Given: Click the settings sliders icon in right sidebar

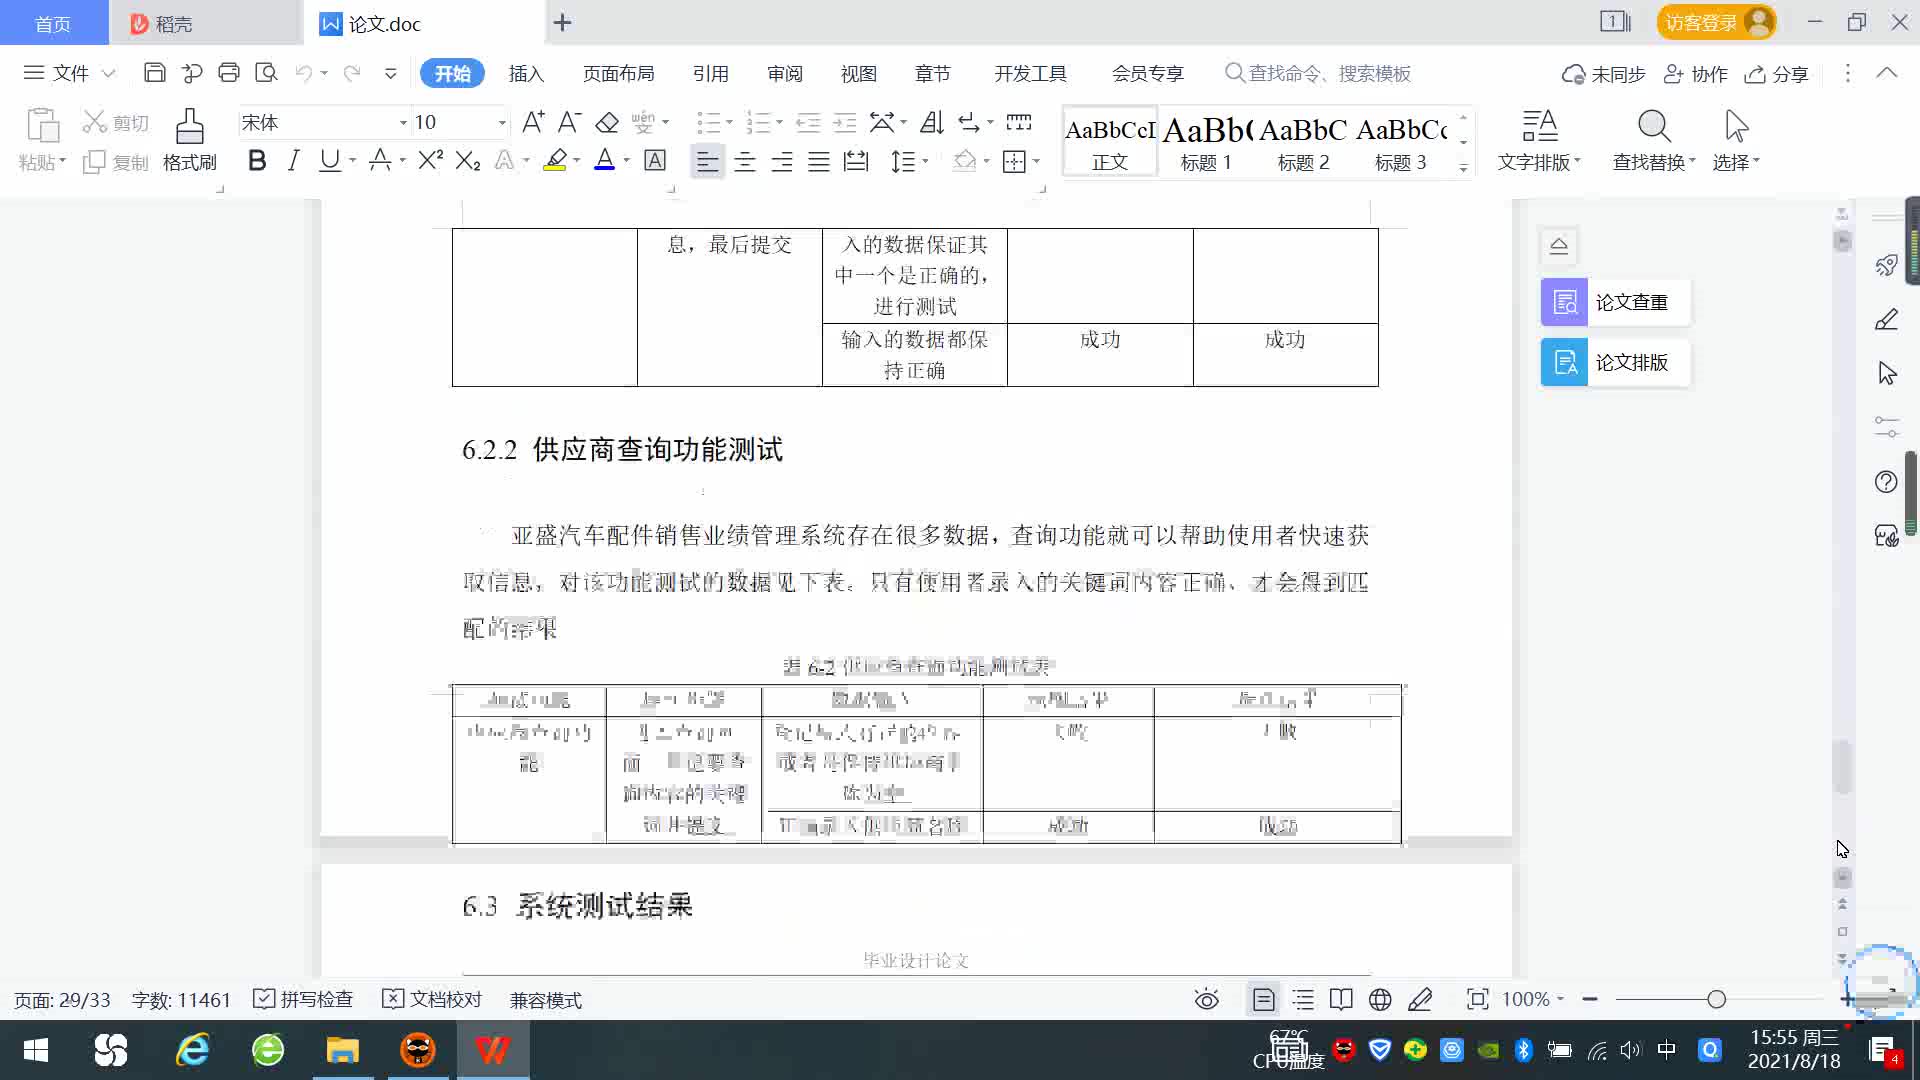Looking at the screenshot, I should (x=1886, y=427).
